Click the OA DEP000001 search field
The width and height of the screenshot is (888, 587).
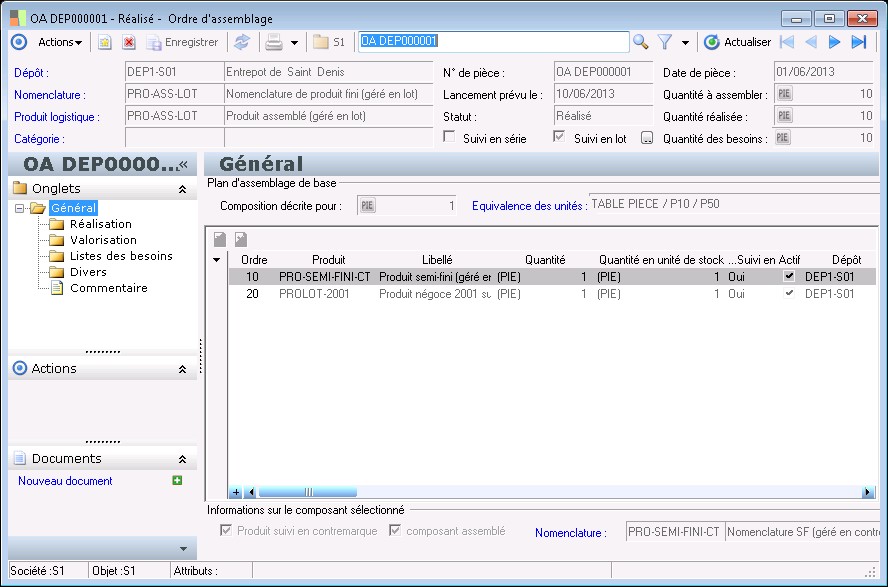point(494,41)
